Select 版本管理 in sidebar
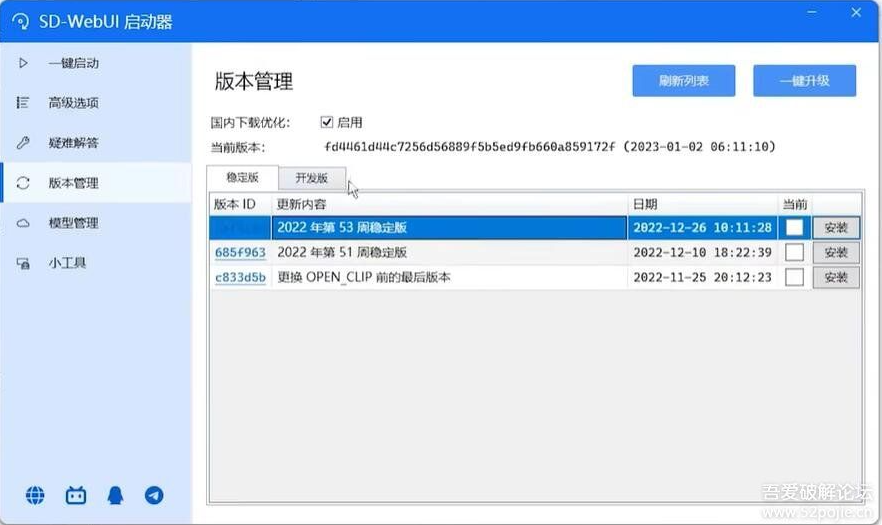The width and height of the screenshot is (882, 525). [96, 183]
